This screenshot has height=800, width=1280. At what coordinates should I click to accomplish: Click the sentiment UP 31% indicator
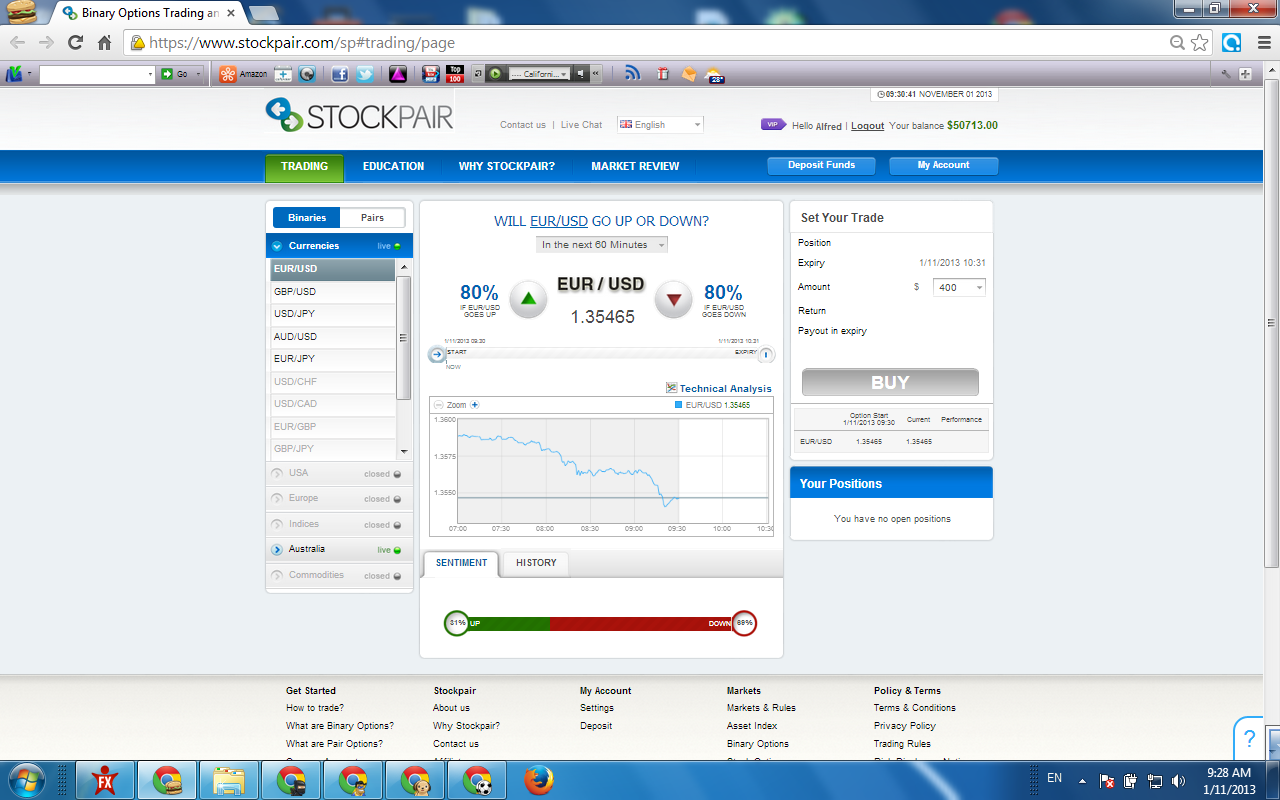tap(457, 623)
